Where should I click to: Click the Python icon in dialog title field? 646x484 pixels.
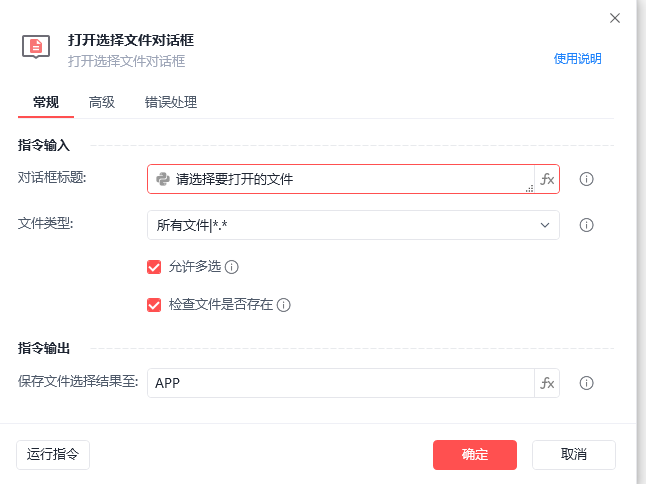tap(163, 180)
